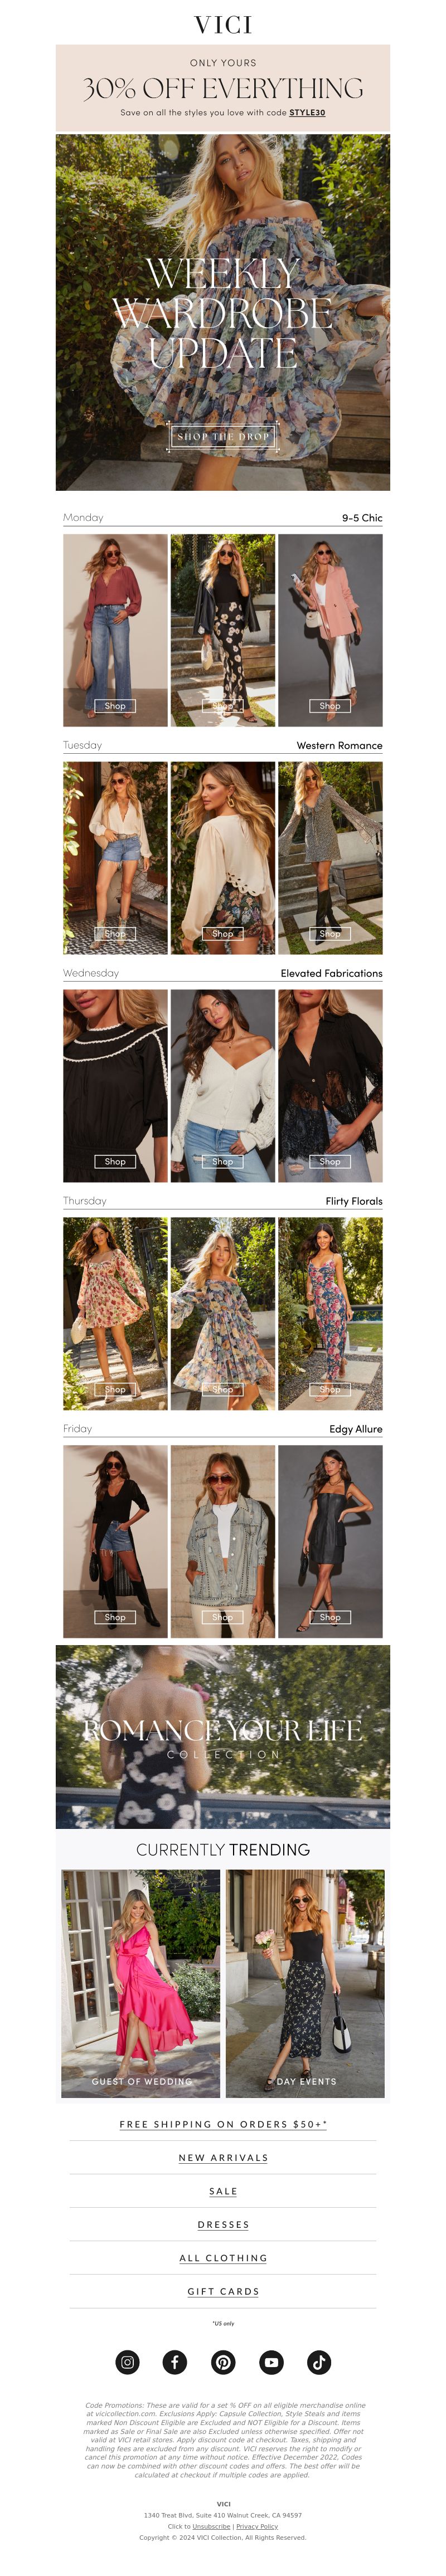Click the Shop The Drop button

[x=223, y=436]
